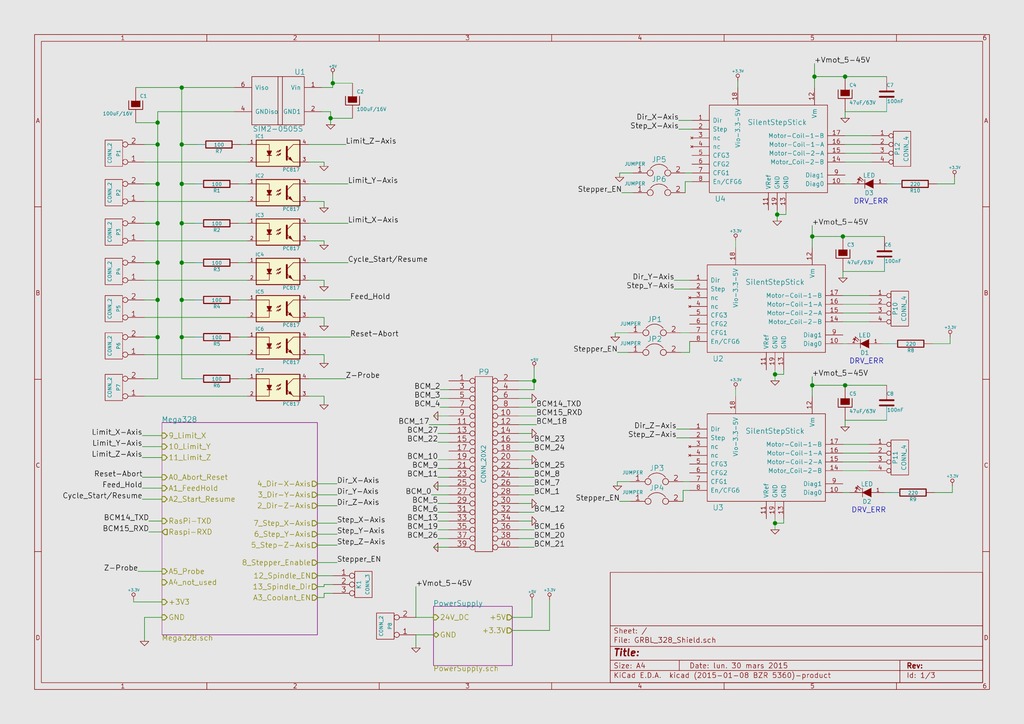Select optocoupler IC5 on Feed_Hold line

click(x=278, y=308)
